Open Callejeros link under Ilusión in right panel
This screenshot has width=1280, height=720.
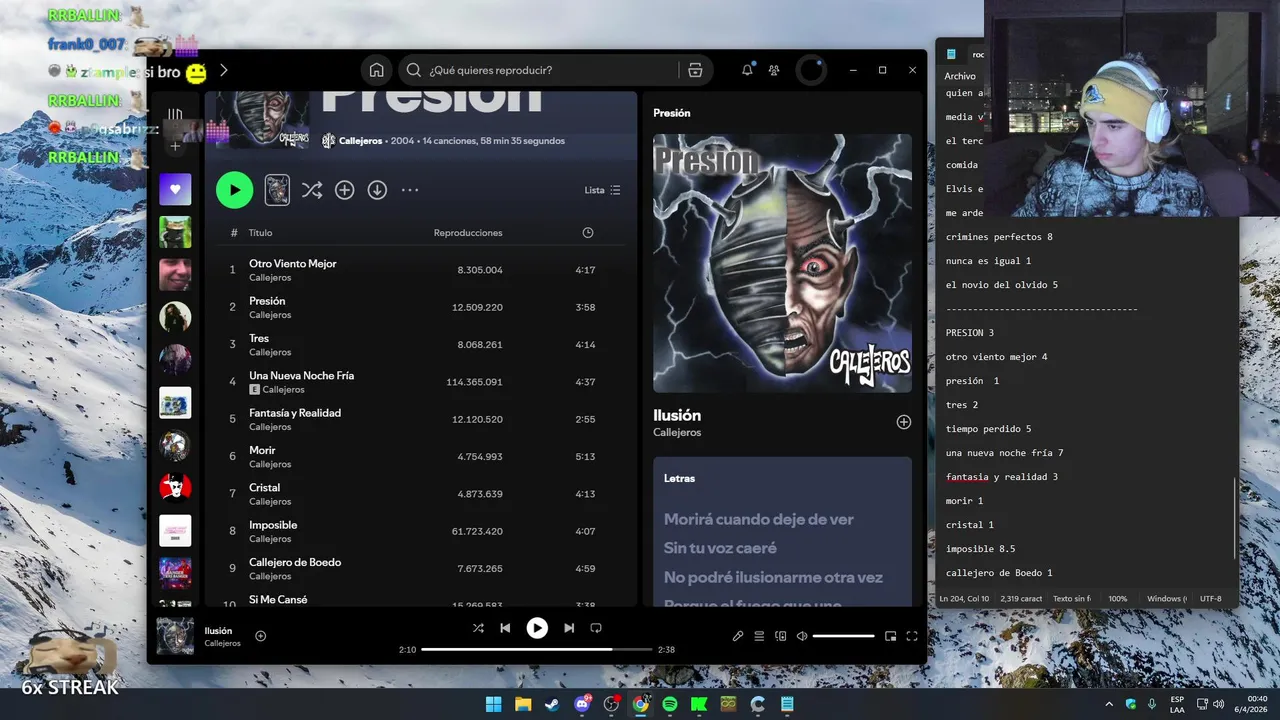pos(677,433)
